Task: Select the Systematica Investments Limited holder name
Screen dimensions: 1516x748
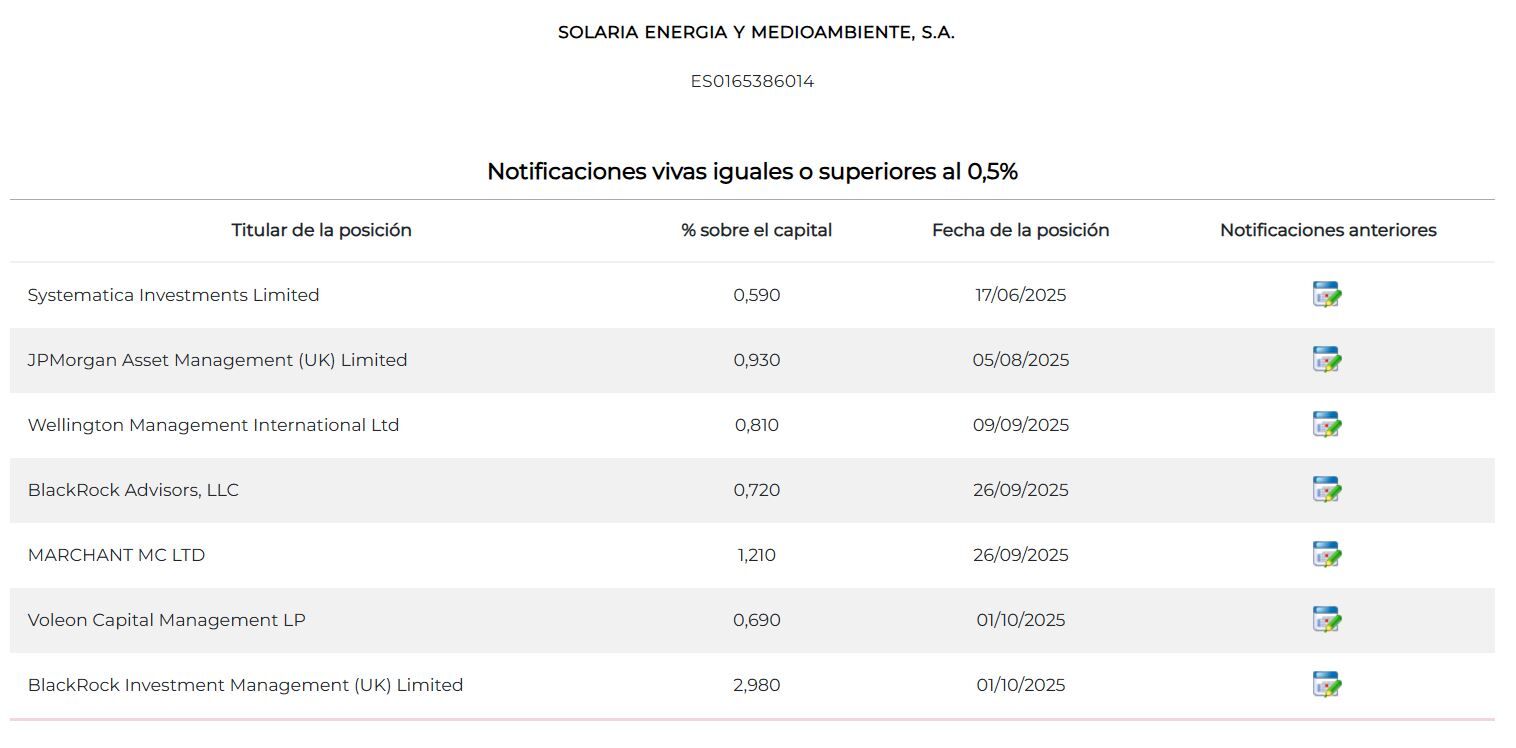Action: pos(173,295)
